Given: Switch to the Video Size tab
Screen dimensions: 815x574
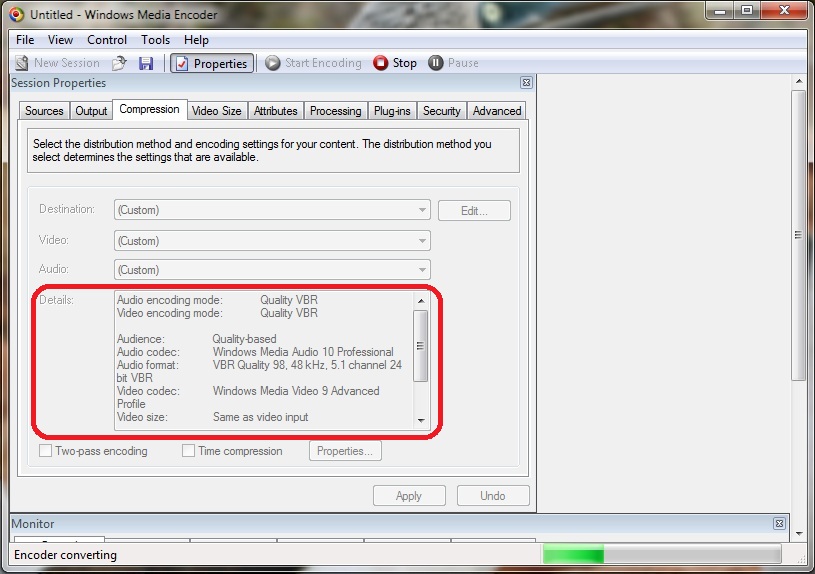Looking at the screenshot, I should pyautogui.click(x=217, y=111).
